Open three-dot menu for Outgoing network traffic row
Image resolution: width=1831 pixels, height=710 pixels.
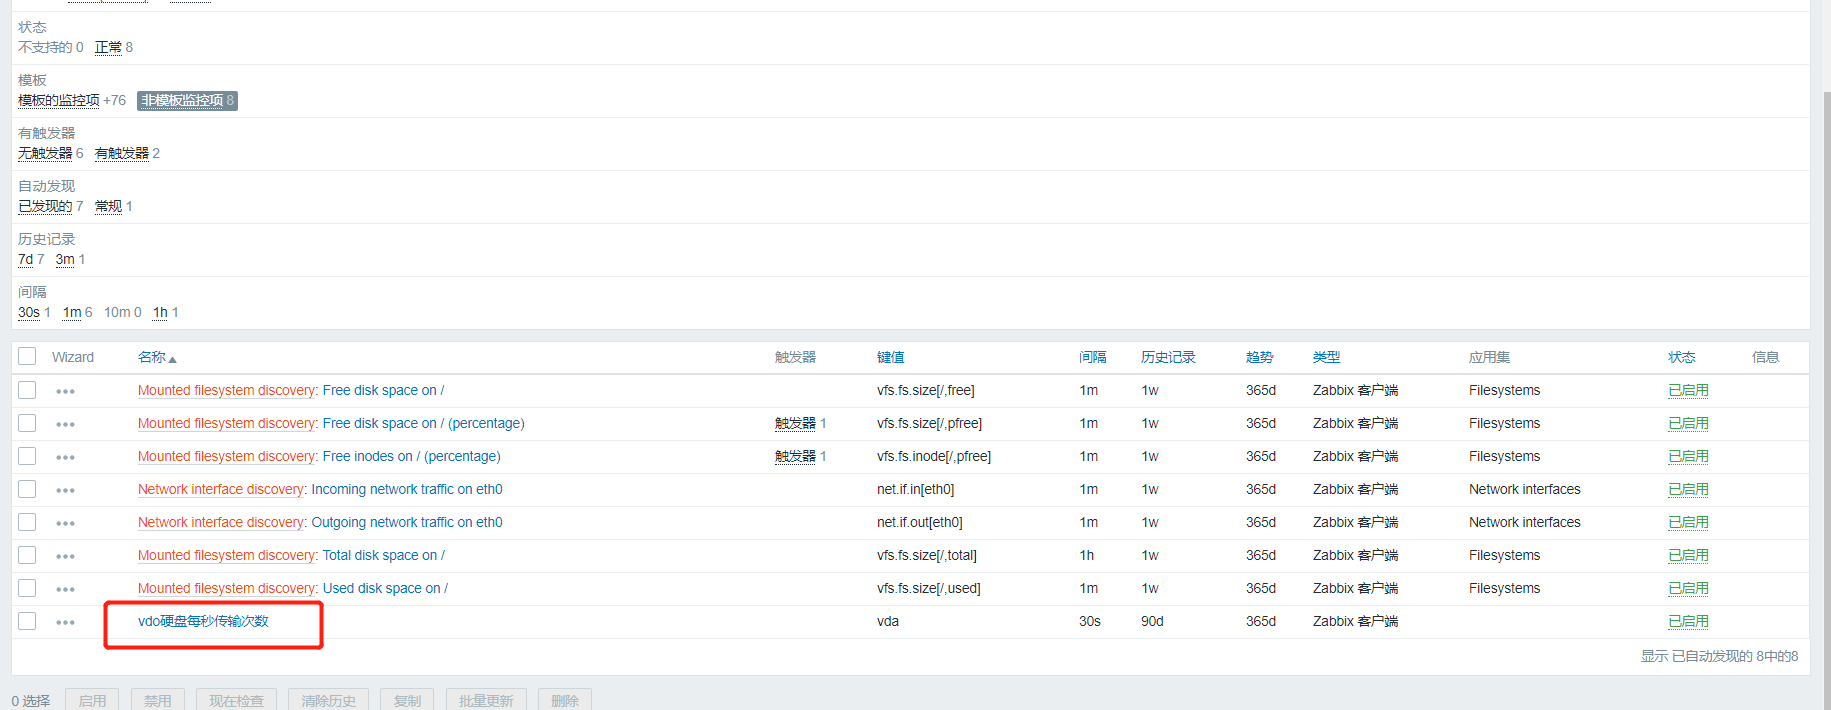pos(65,523)
